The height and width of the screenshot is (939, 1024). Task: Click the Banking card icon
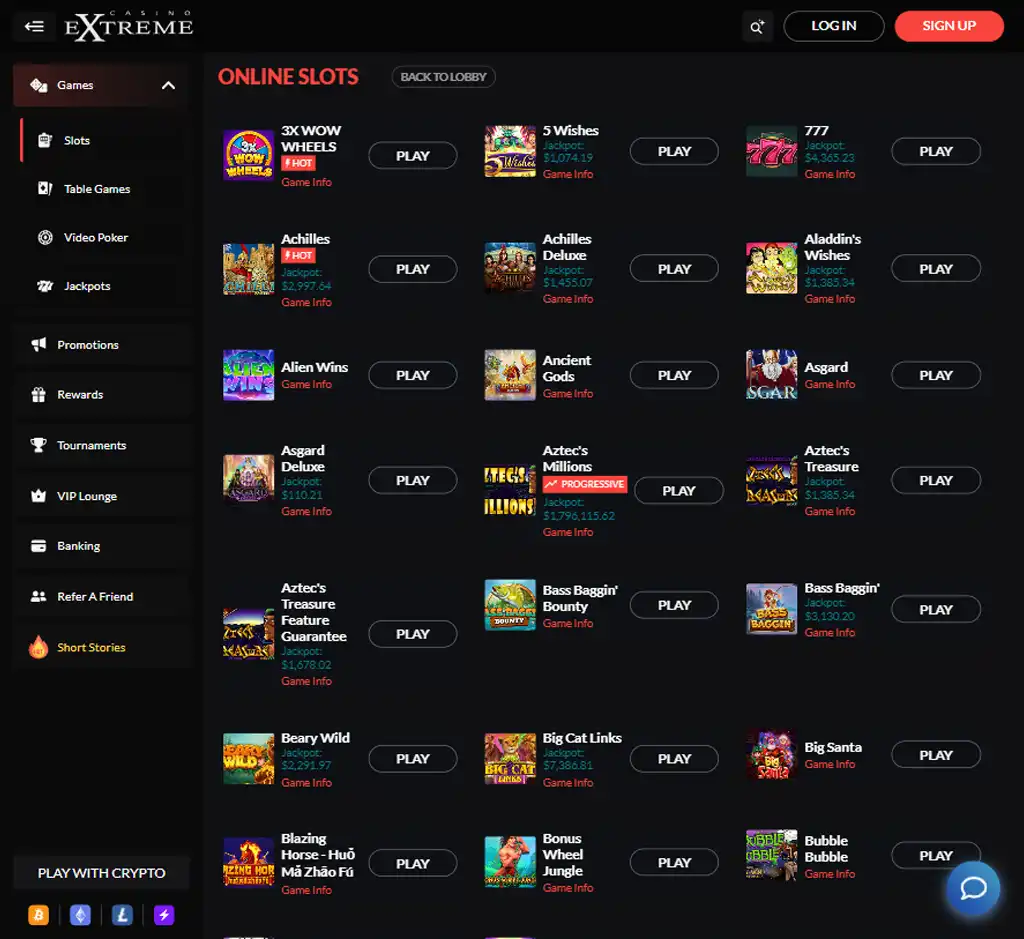tap(39, 546)
